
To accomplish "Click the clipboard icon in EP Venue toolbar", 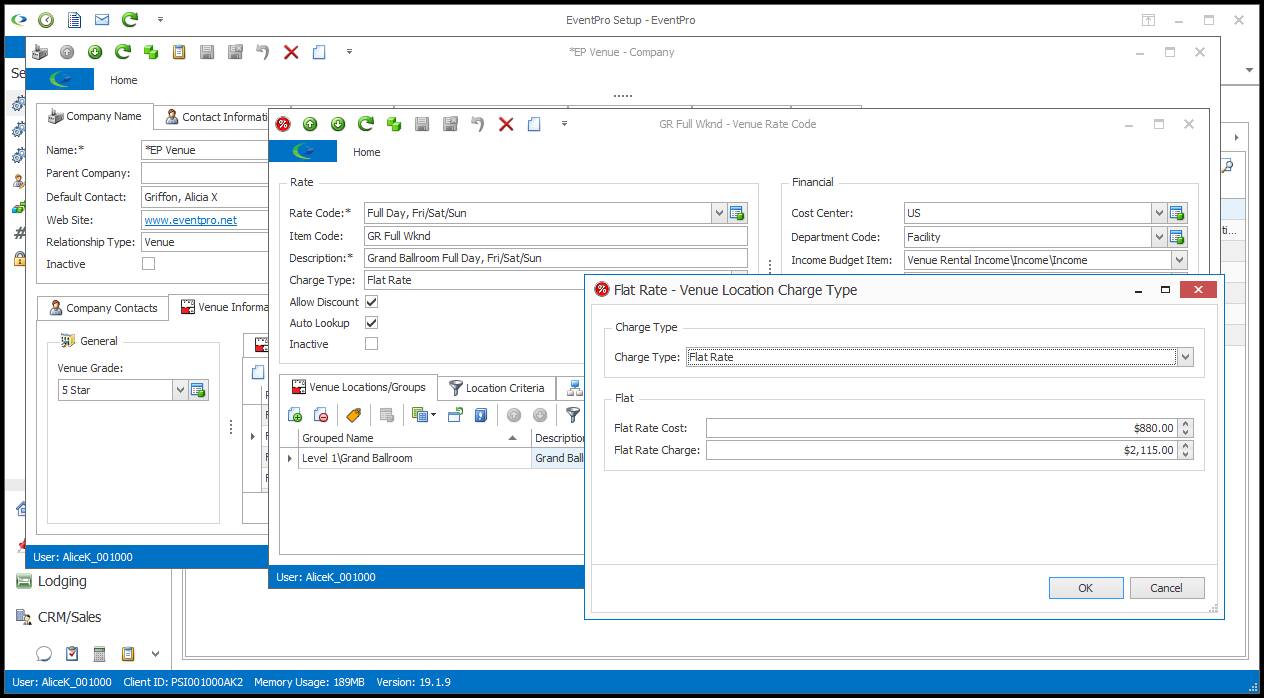I will (179, 52).
